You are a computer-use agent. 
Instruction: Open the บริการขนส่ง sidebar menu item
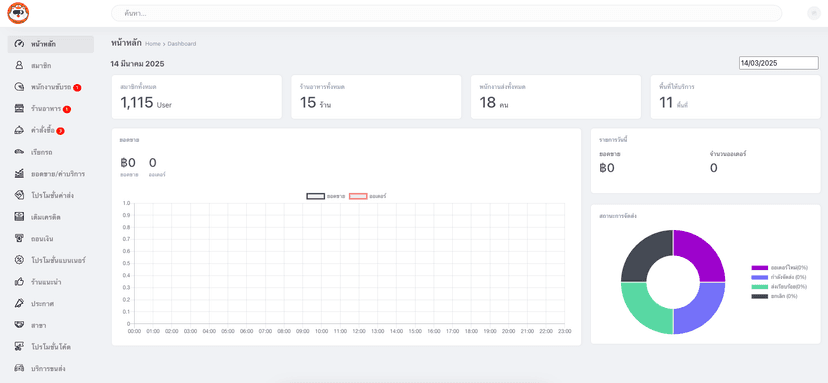pyautogui.click(x=51, y=369)
